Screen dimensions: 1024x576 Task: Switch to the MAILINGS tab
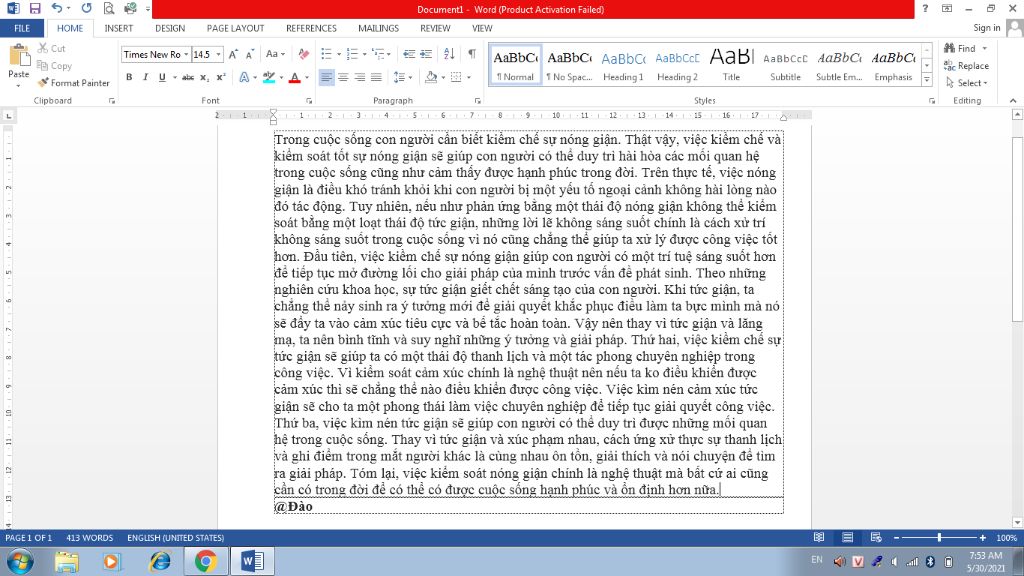[x=378, y=28]
